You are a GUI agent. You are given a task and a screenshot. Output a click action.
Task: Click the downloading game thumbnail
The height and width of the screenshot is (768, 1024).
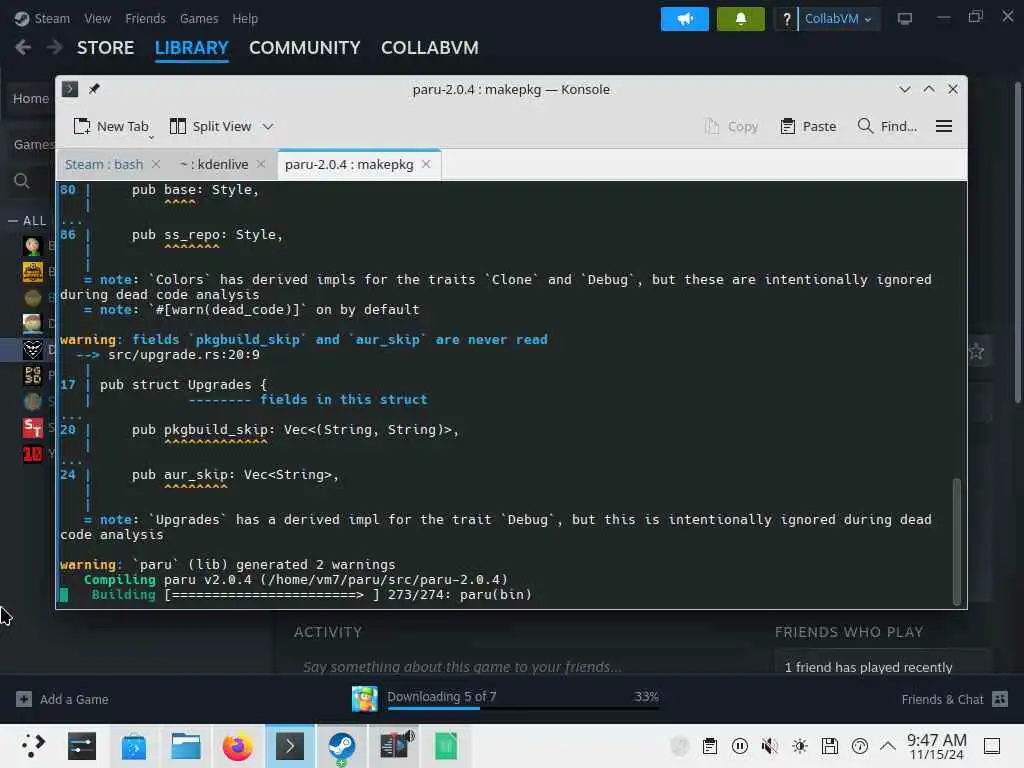click(x=364, y=699)
